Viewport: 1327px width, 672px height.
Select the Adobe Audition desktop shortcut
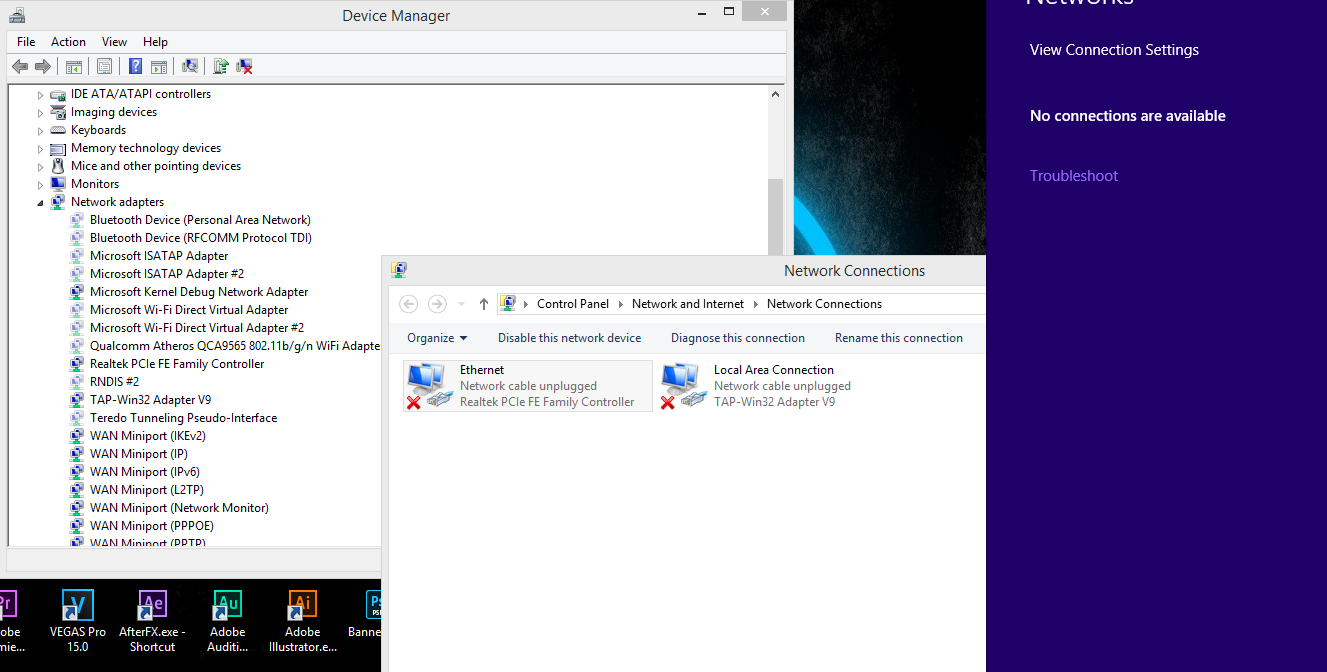(x=228, y=620)
